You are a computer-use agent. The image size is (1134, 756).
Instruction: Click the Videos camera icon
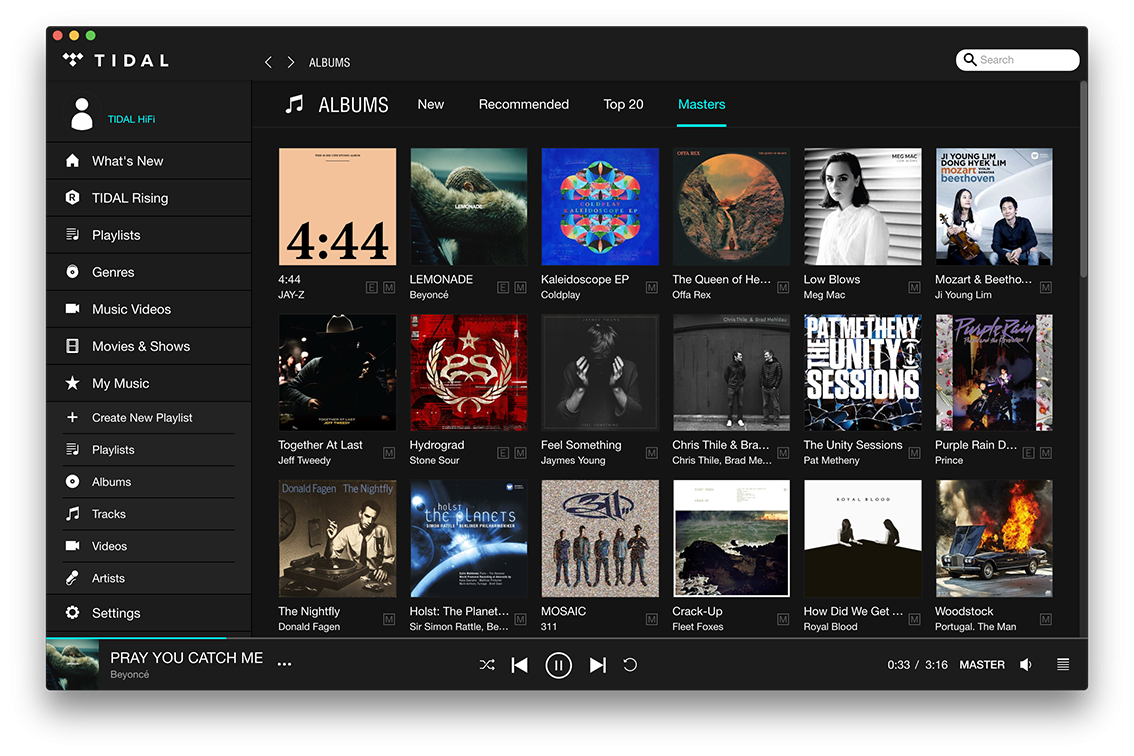tap(72, 545)
